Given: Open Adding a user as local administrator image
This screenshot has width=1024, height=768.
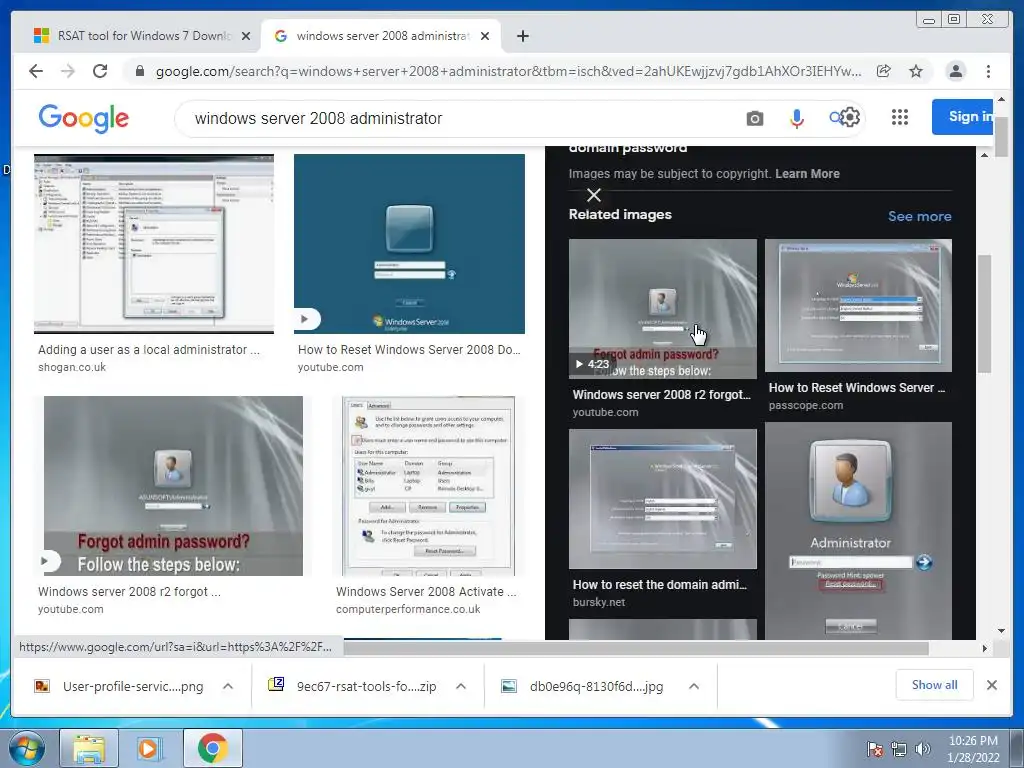Looking at the screenshot, I should (153, 244).
